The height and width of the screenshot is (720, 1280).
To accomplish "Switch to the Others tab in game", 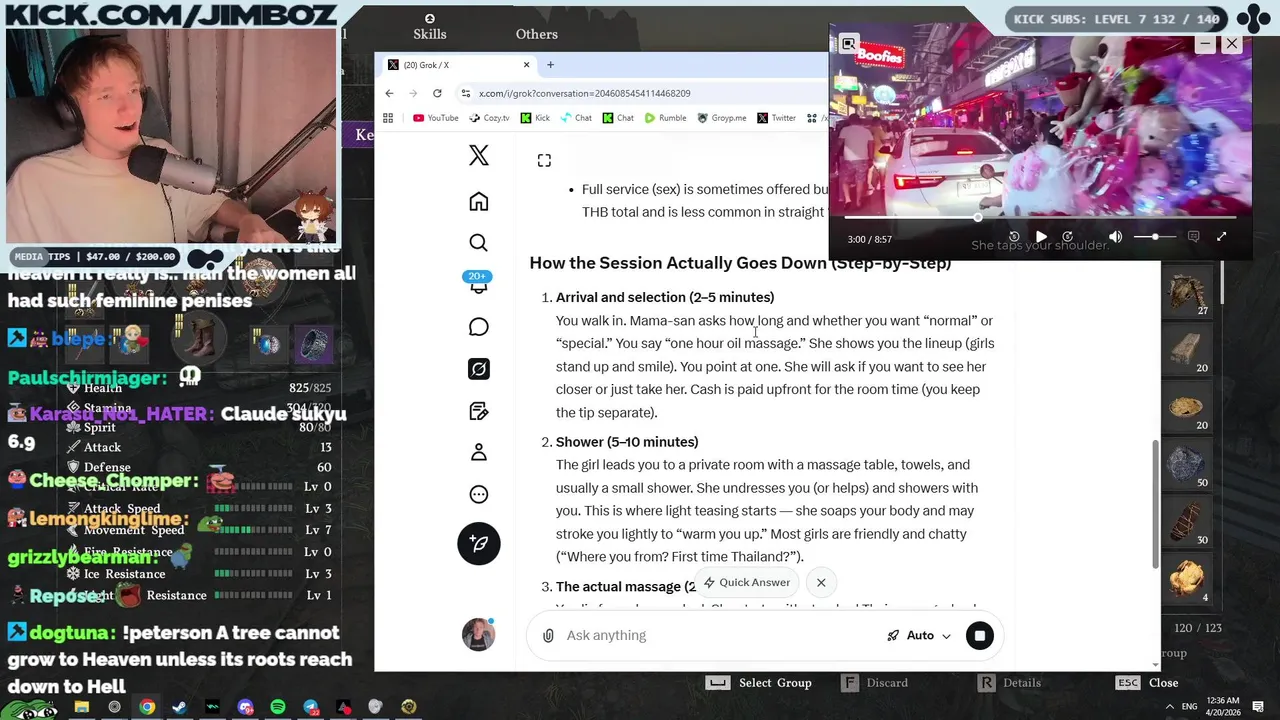I will [x=537, y=34].
